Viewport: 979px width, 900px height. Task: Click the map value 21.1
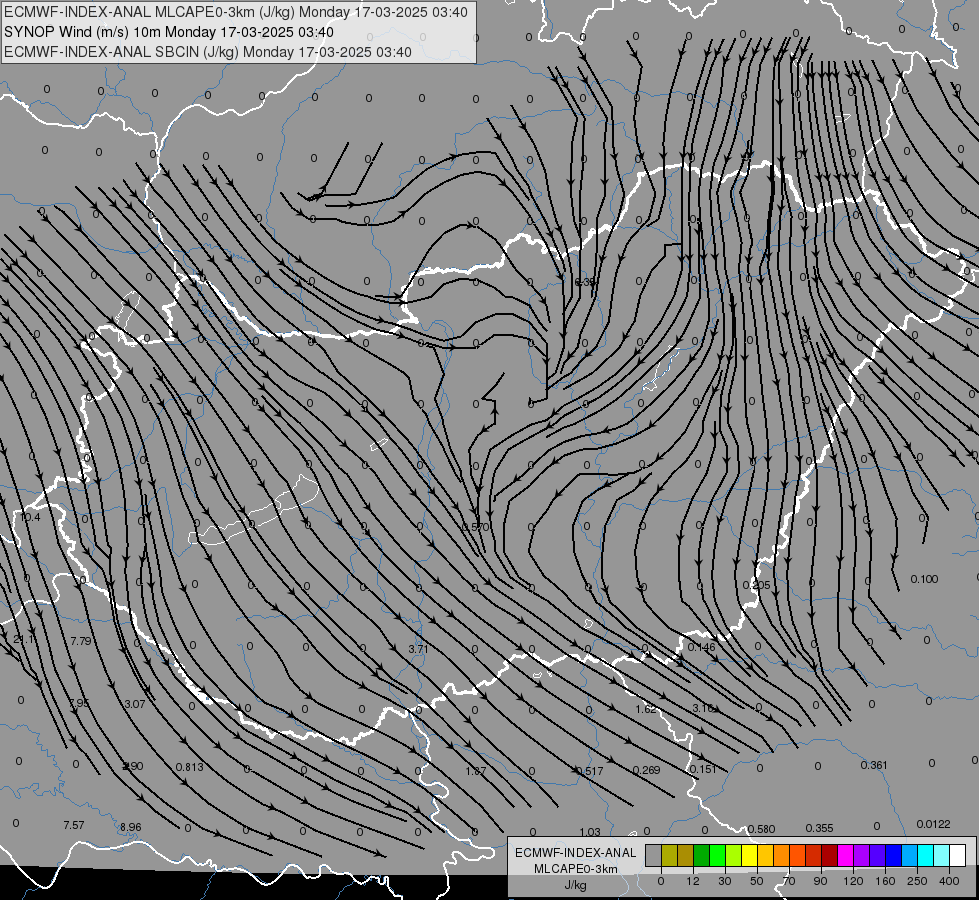point(25,640)
